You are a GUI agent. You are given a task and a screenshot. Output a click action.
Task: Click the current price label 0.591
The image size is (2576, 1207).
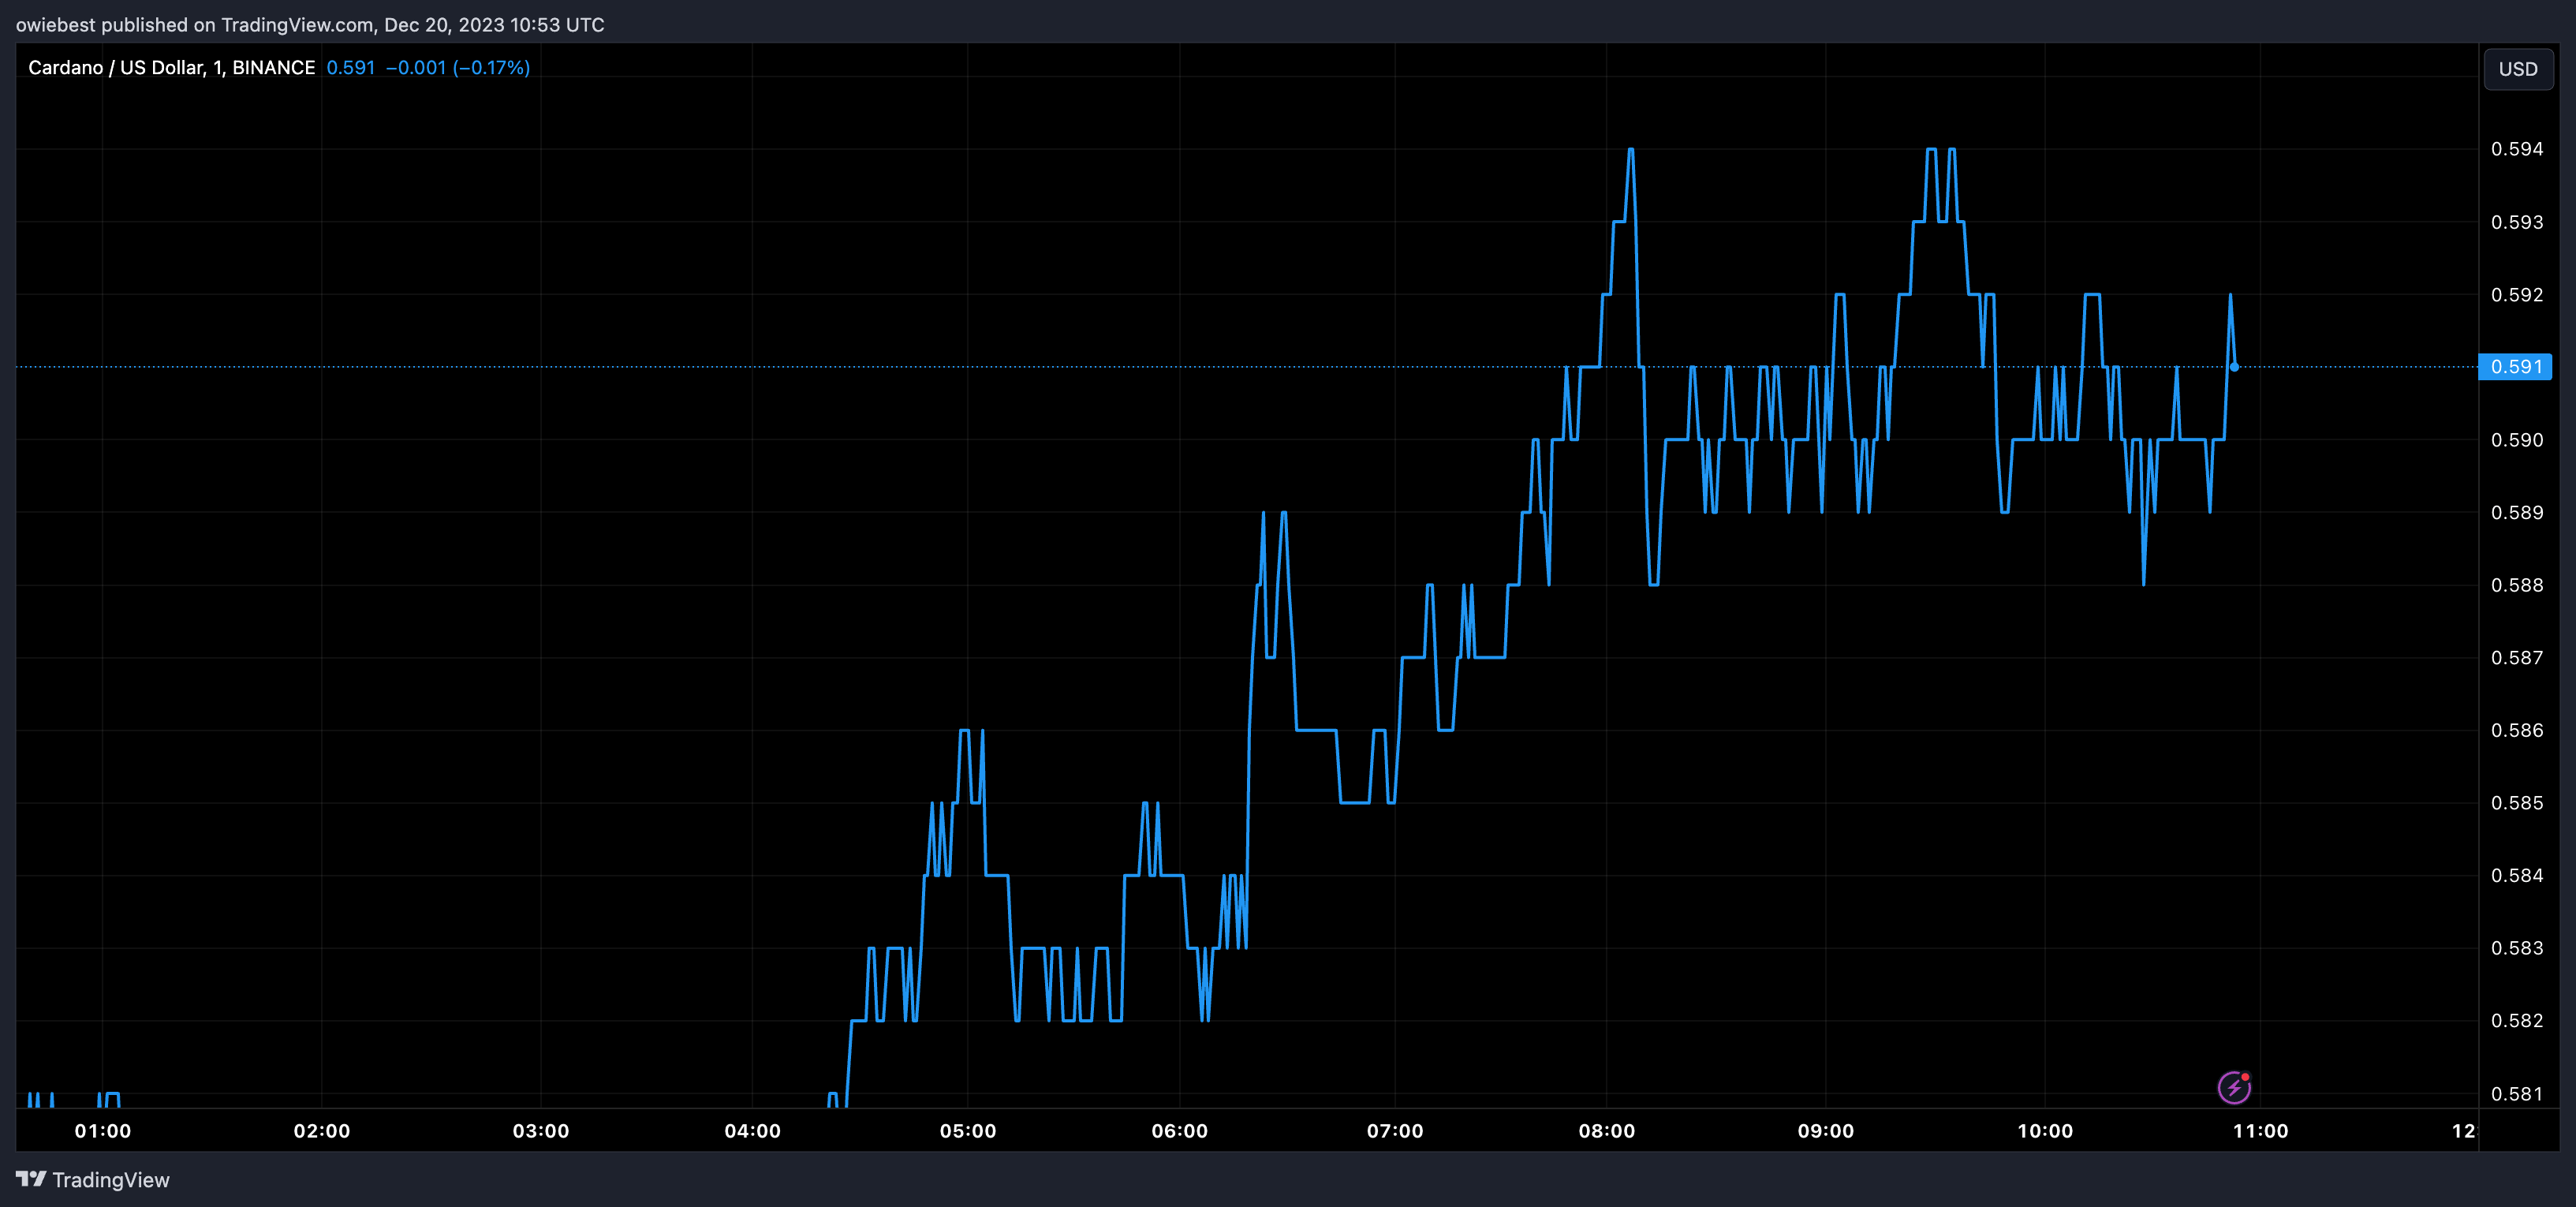pyautogui.click(x=2515, y=367)
